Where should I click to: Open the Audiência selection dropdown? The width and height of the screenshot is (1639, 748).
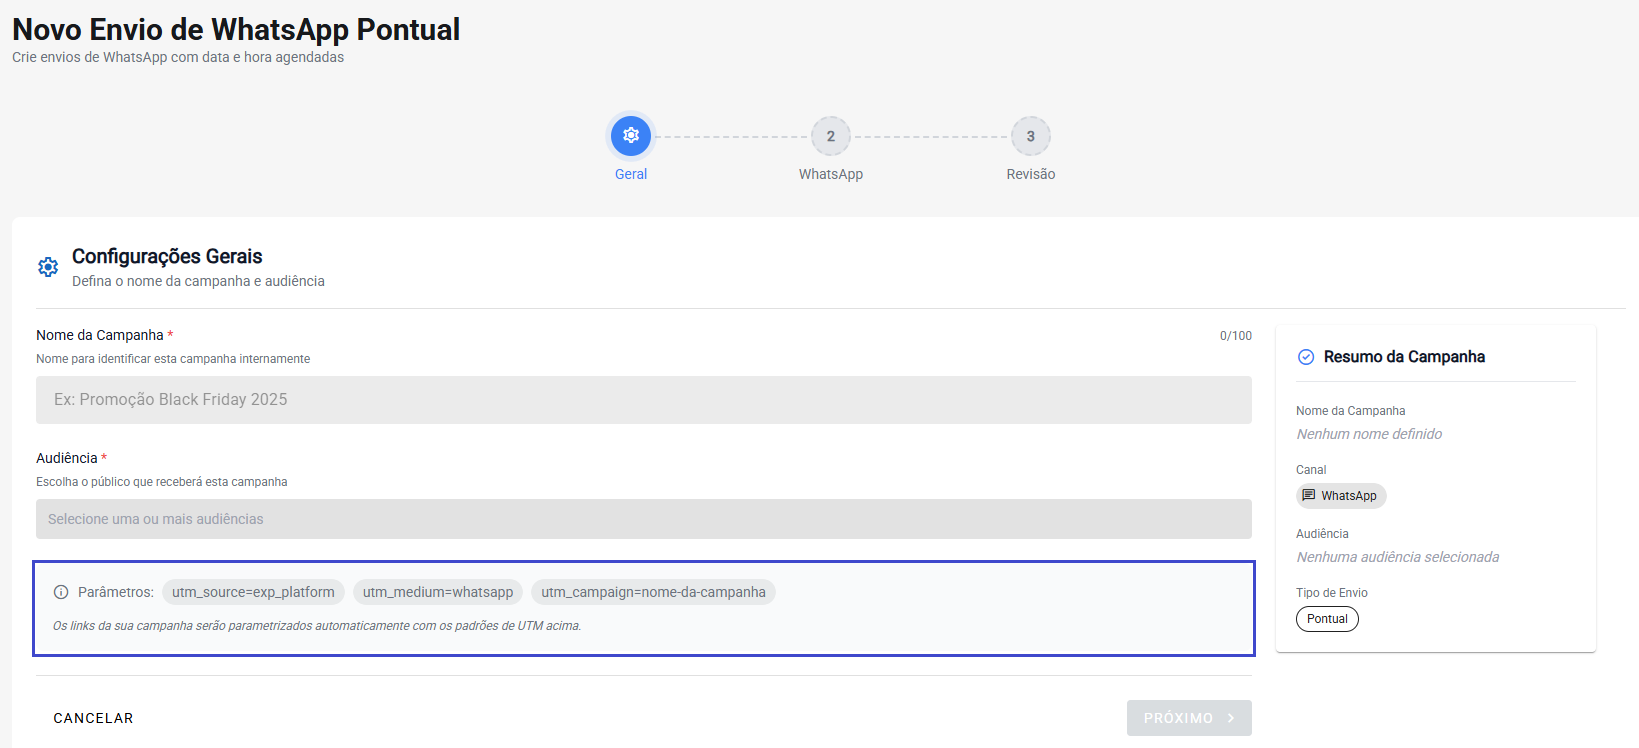[643, 519]
